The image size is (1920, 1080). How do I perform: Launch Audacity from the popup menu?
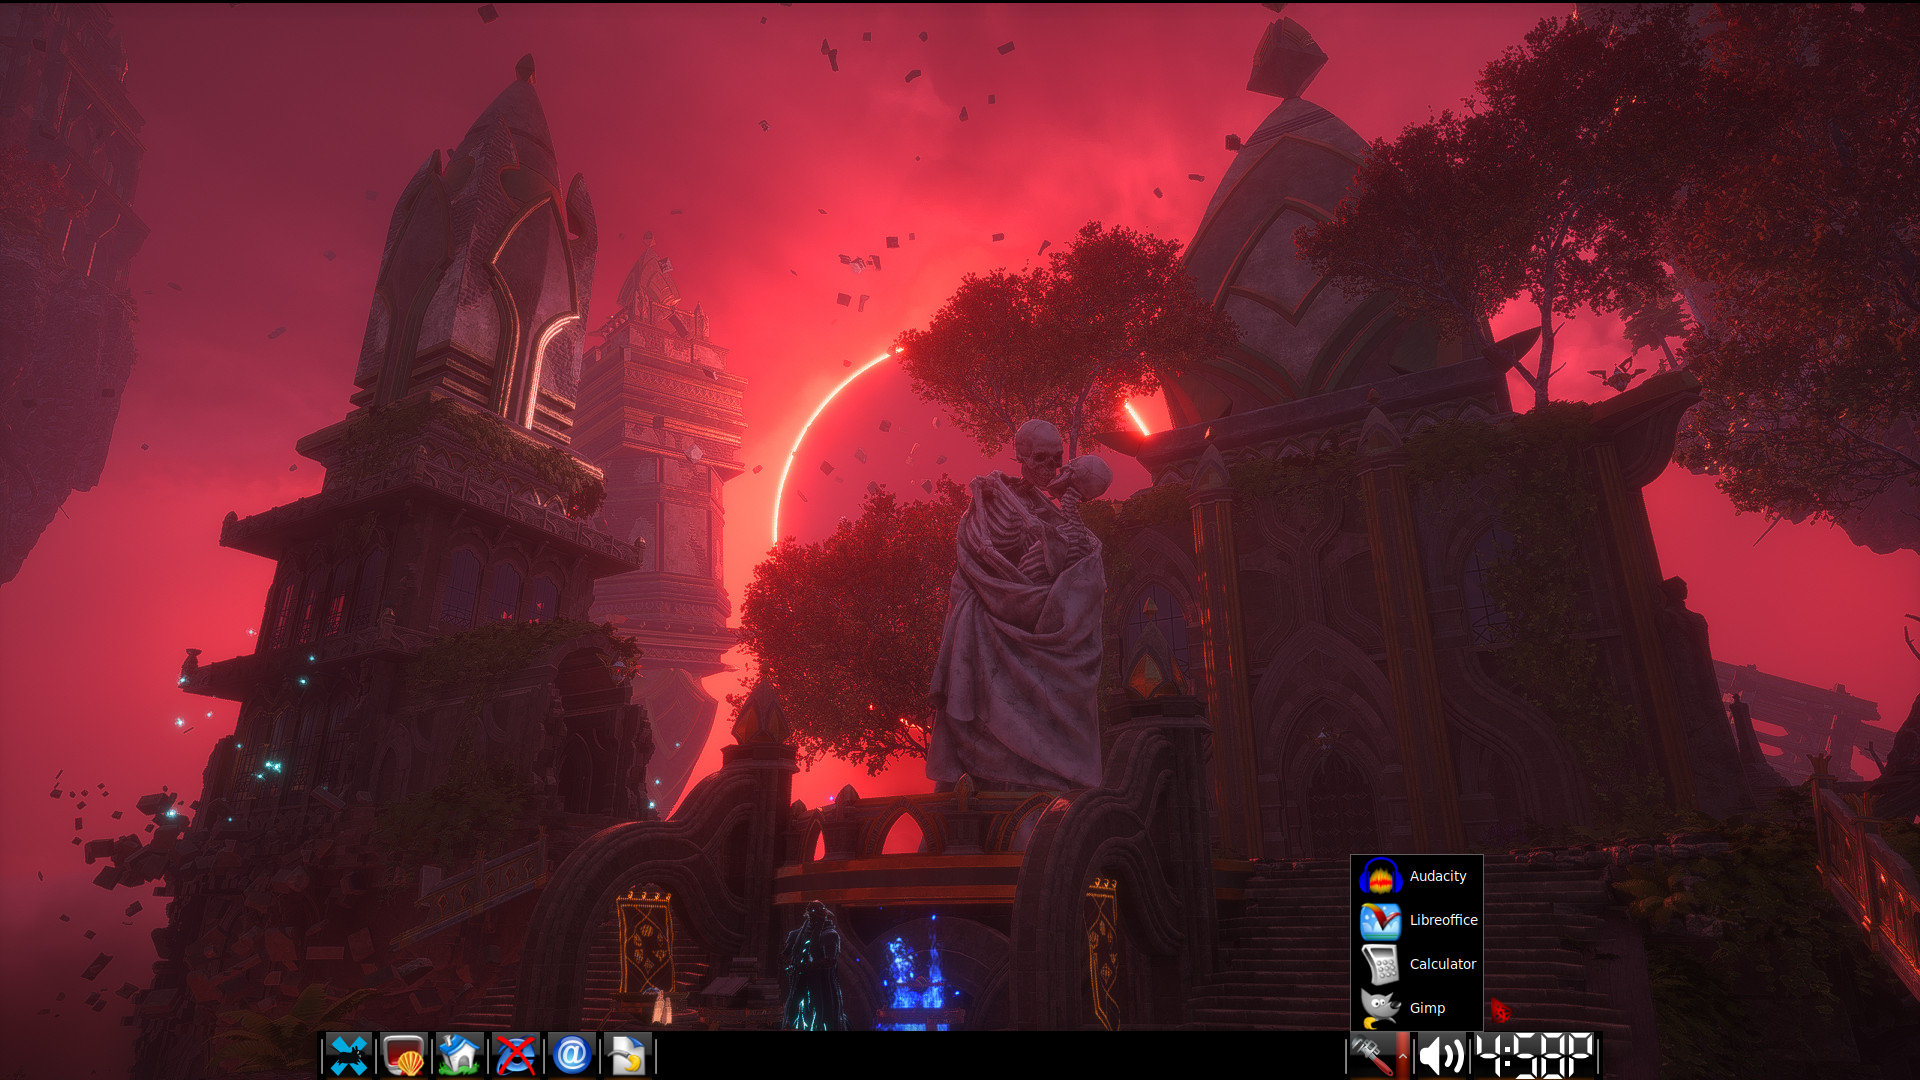coord(1416,876)
